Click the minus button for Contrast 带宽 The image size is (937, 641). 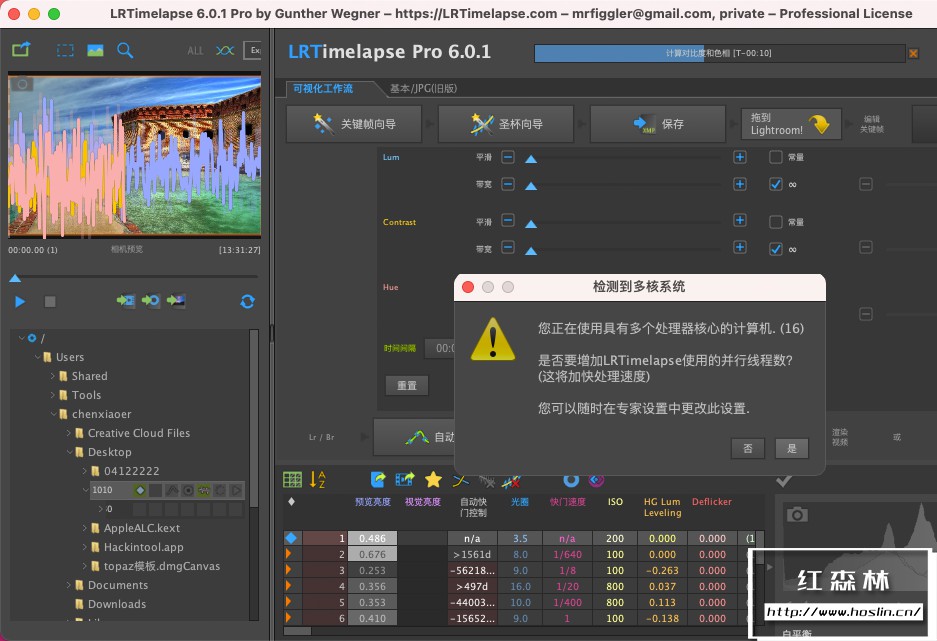(508, 247)
